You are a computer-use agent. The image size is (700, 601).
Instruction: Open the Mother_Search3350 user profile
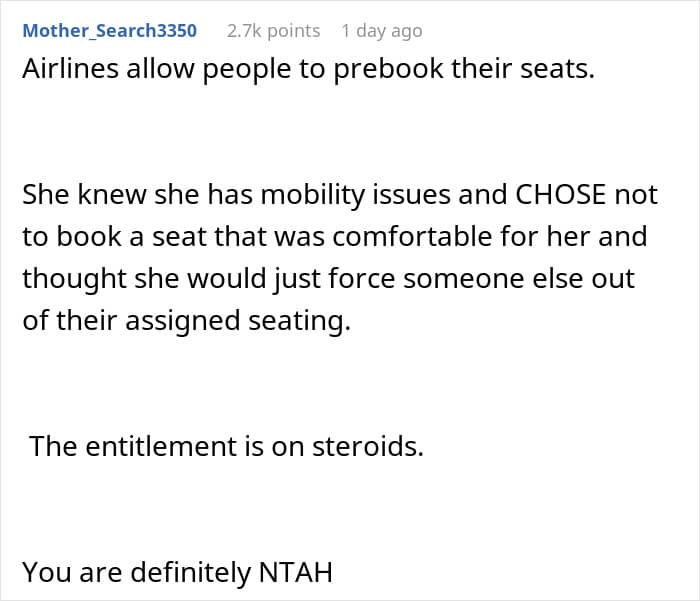[x=109, y=31]
